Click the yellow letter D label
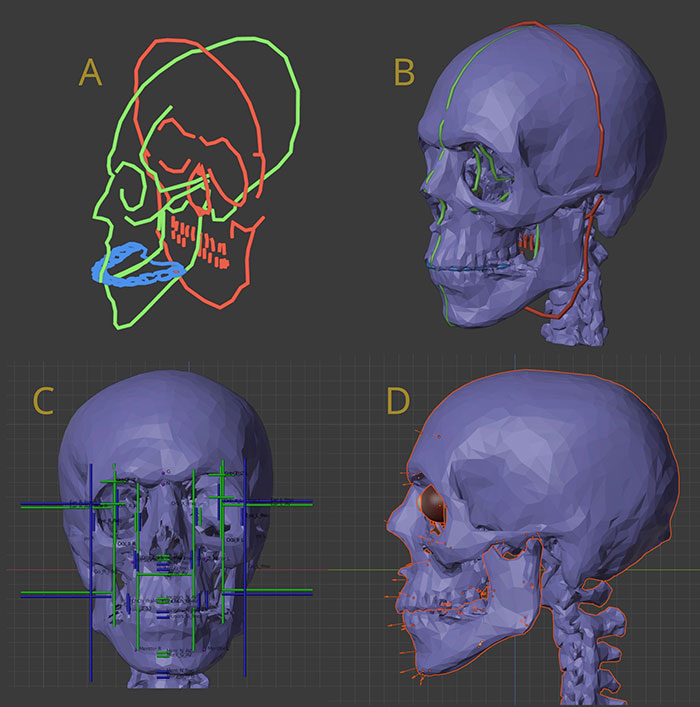The width and height of the screenshot is (700, 707). [x=398, y=399]
